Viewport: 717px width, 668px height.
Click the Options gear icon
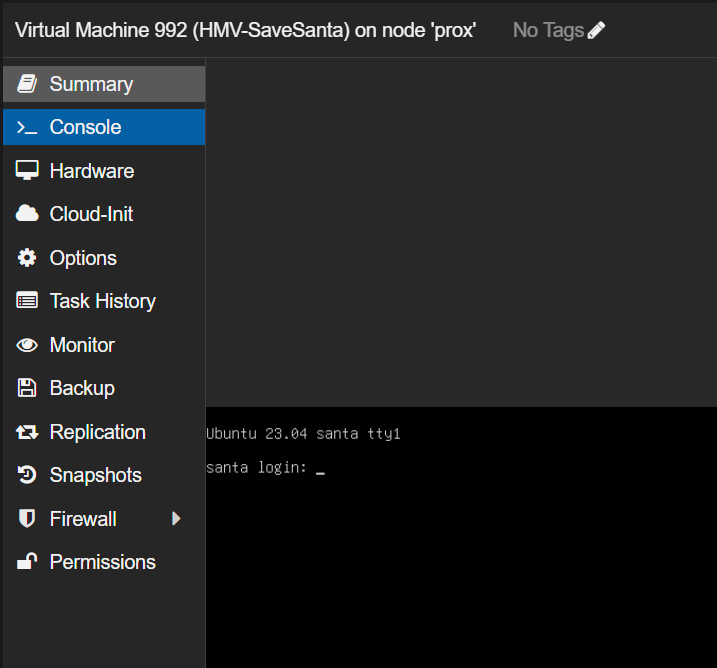click(x=27, y=258)
